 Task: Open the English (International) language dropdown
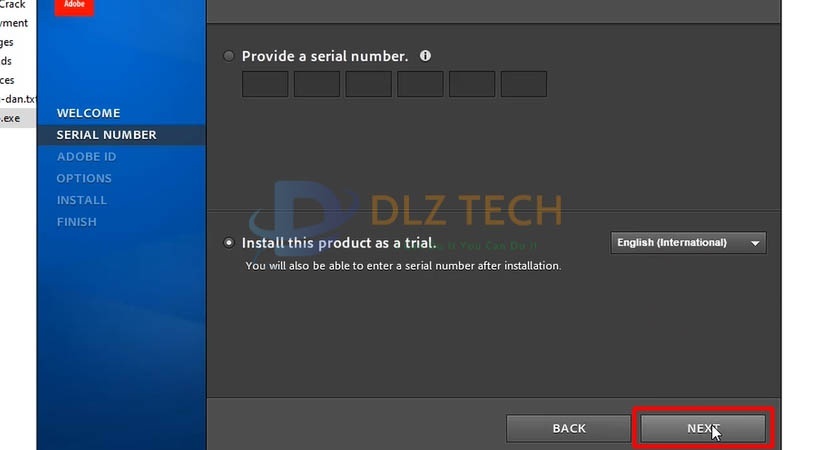coord(688,243)
